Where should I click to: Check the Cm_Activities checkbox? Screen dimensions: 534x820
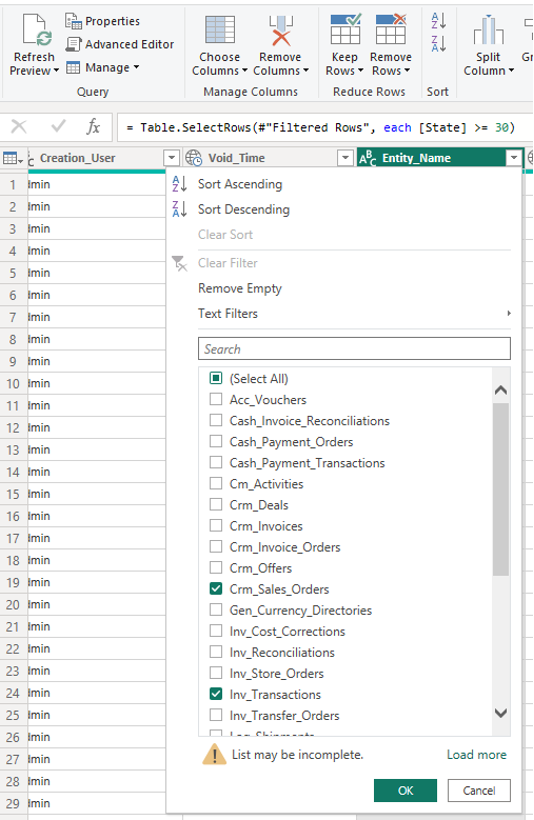(215, 483)
